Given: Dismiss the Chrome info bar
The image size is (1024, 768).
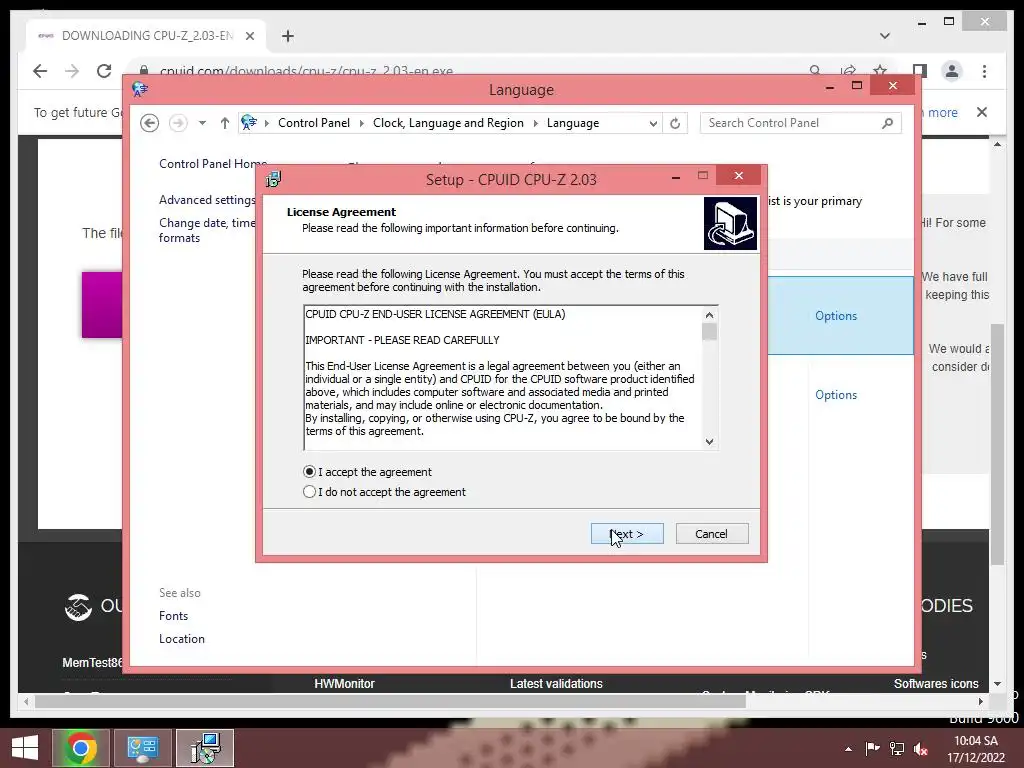Looking at the screenshot, I should 982,112.
